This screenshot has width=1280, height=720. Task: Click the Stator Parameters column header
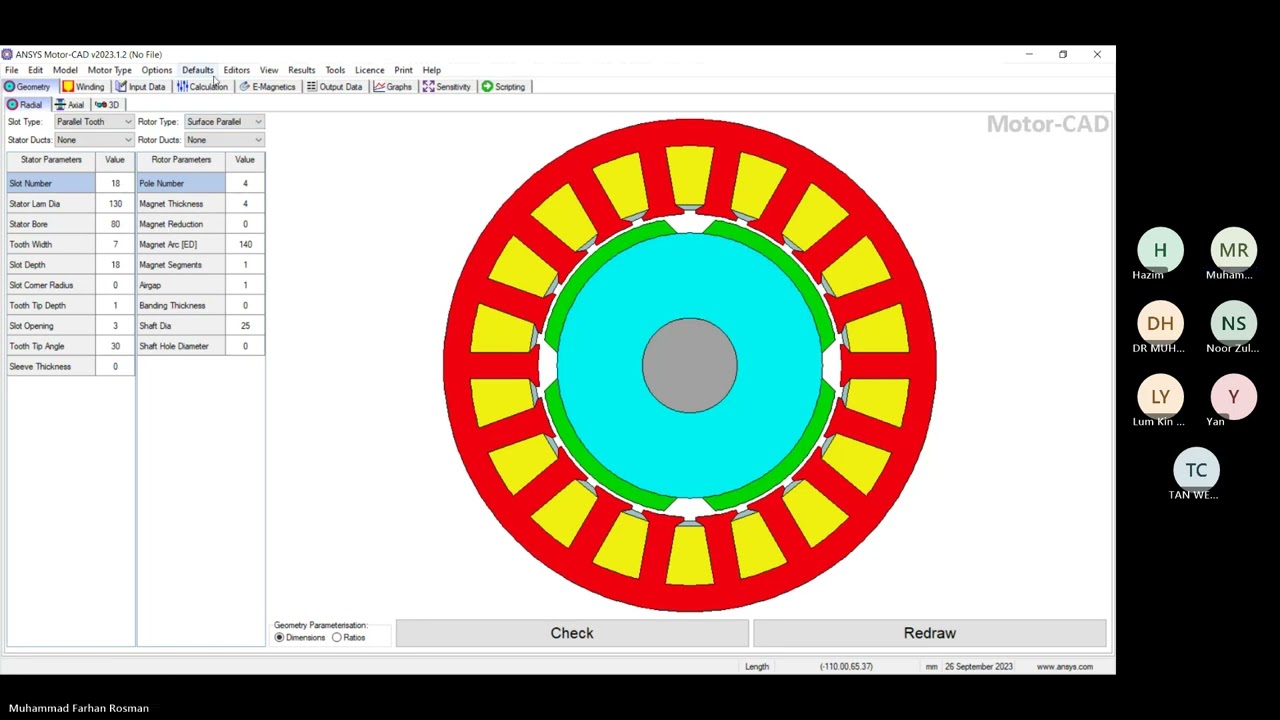(x=51, y=160)
